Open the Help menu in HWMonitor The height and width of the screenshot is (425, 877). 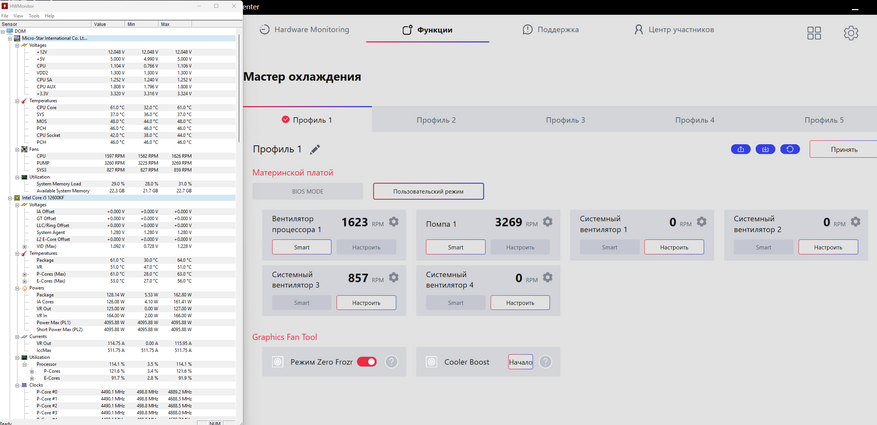click(50, 16)
